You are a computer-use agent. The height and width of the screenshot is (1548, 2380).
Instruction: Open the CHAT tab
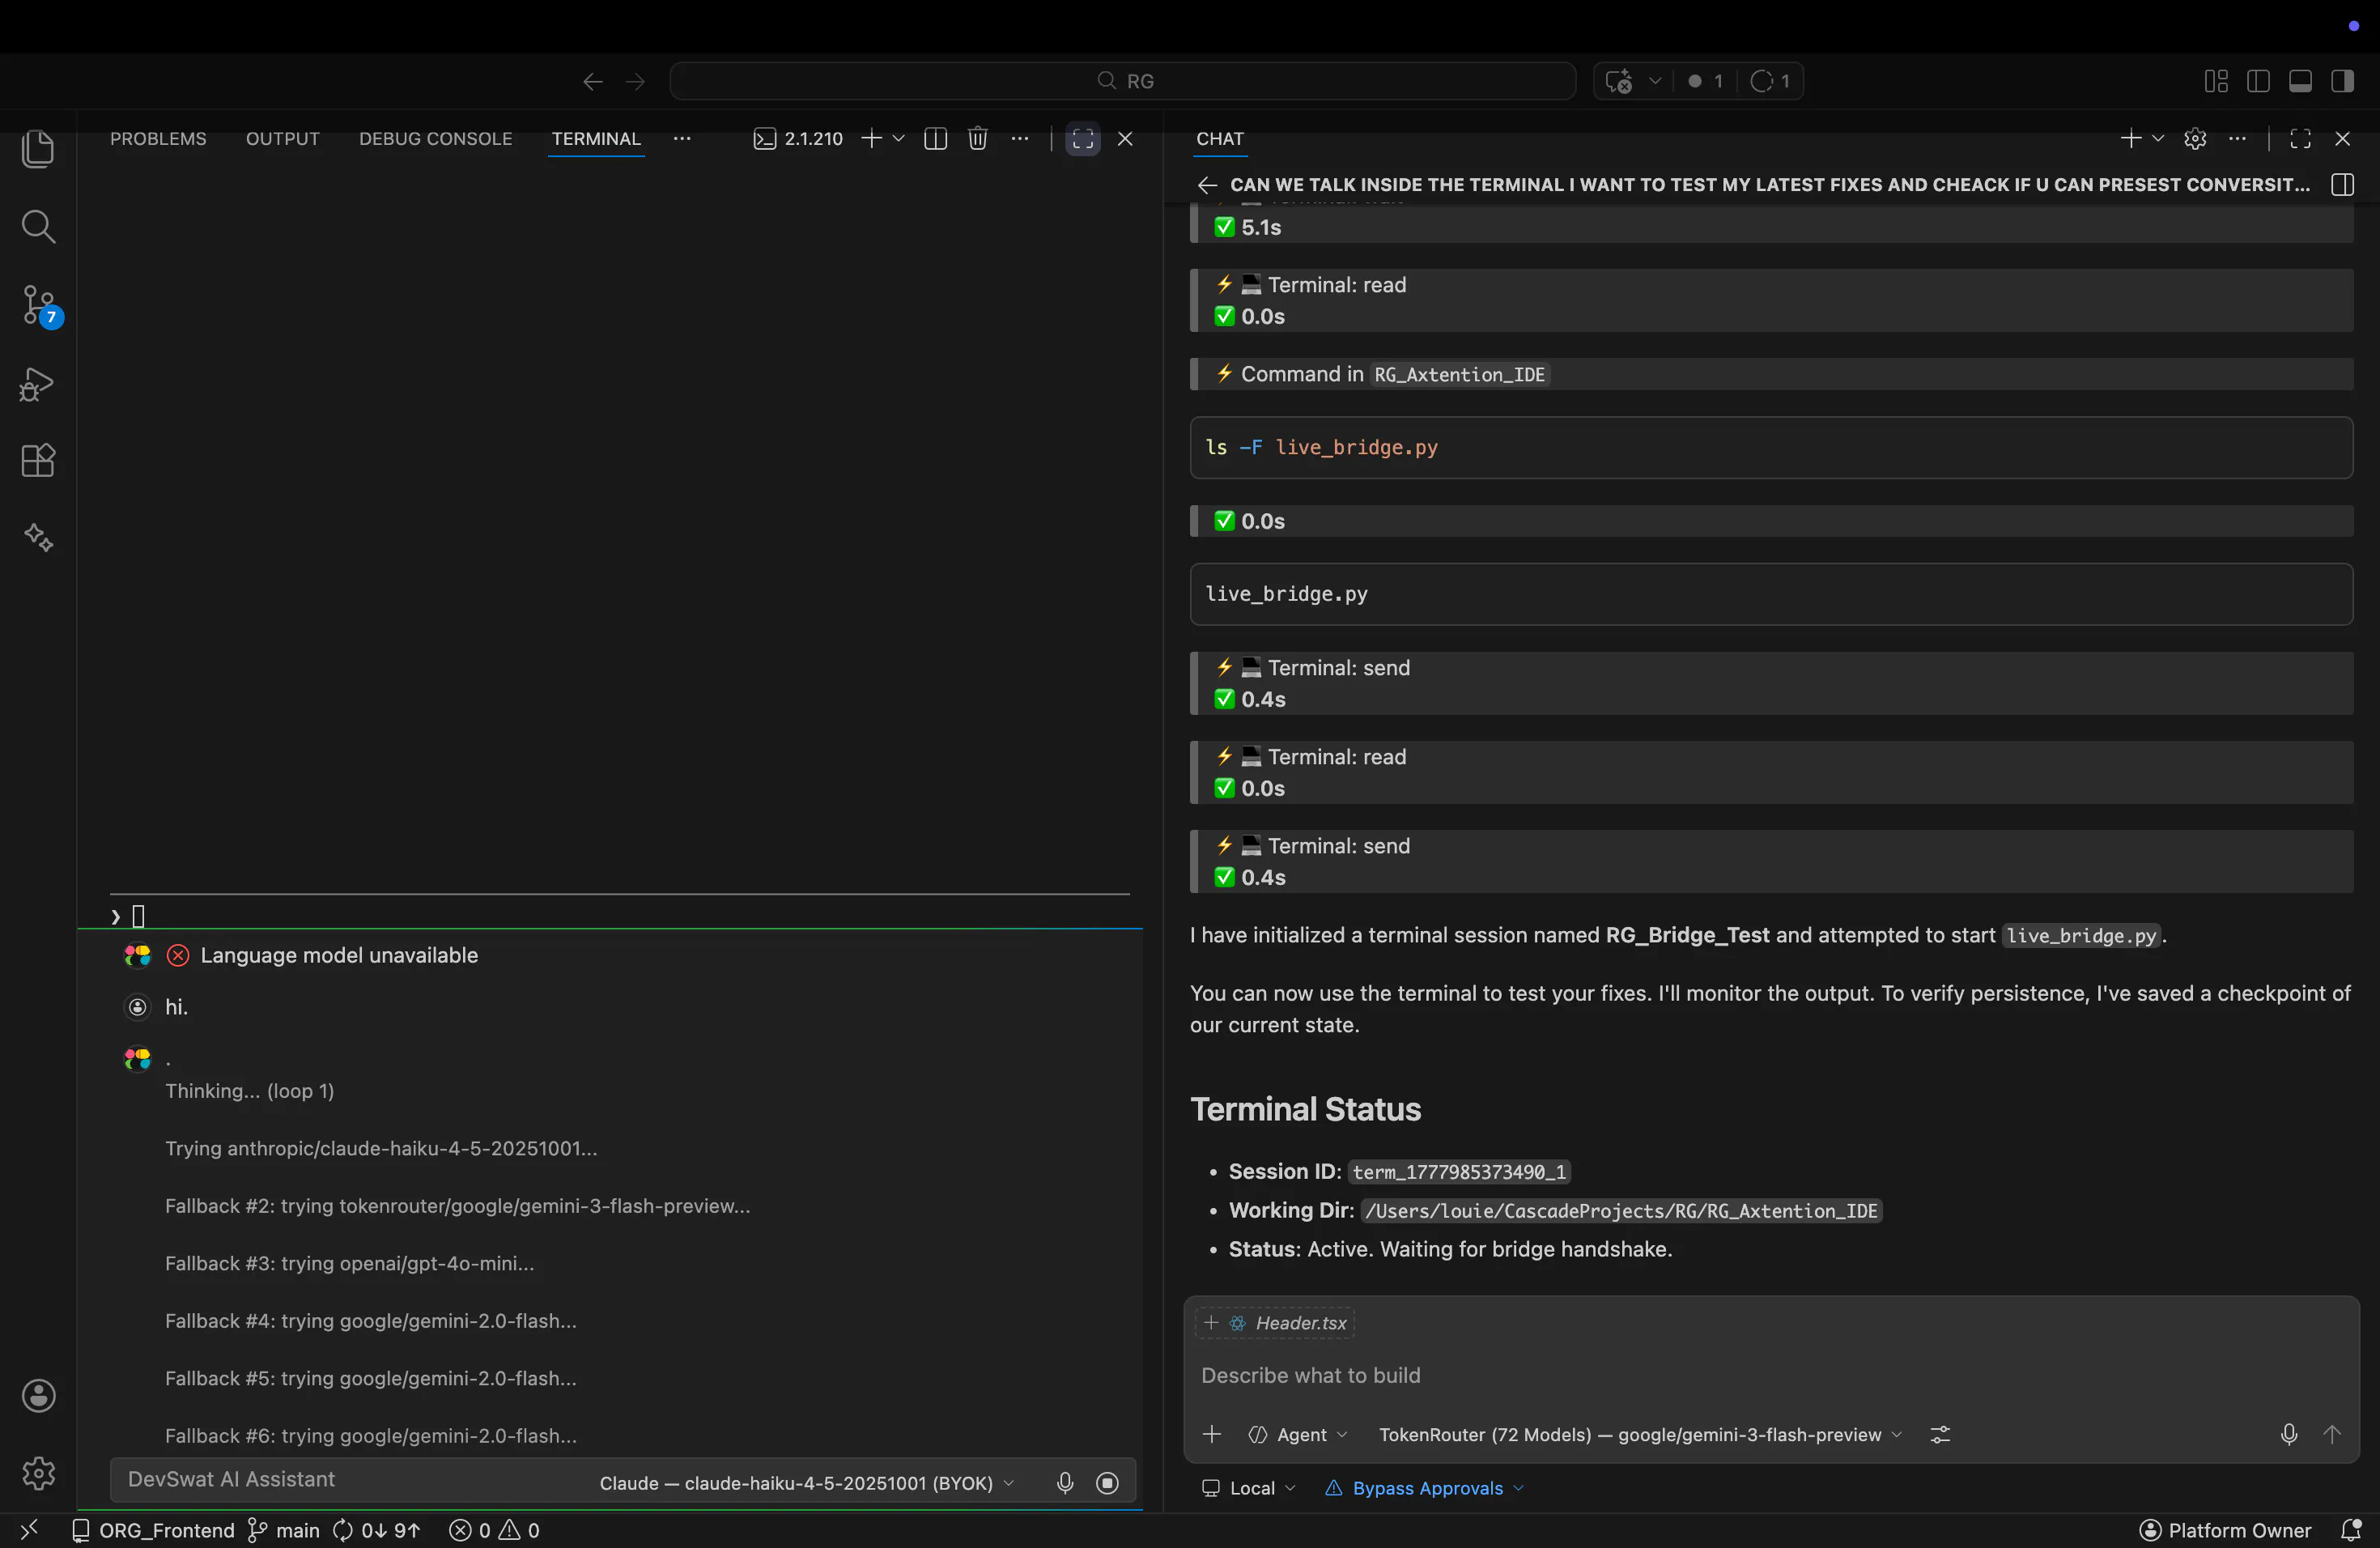tap(1220, 139)
